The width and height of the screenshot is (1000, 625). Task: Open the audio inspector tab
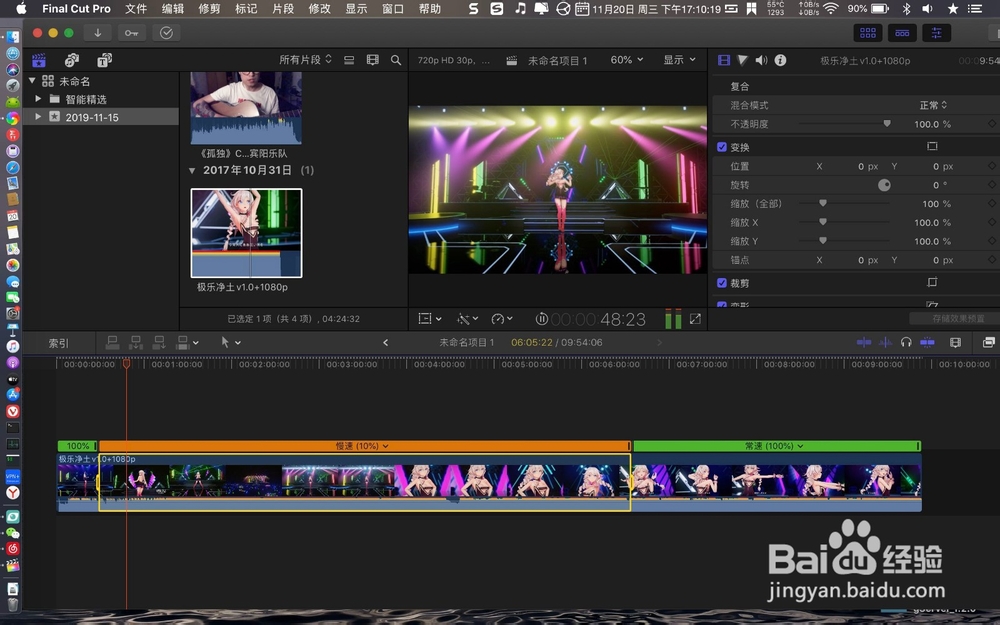point(761,60)
